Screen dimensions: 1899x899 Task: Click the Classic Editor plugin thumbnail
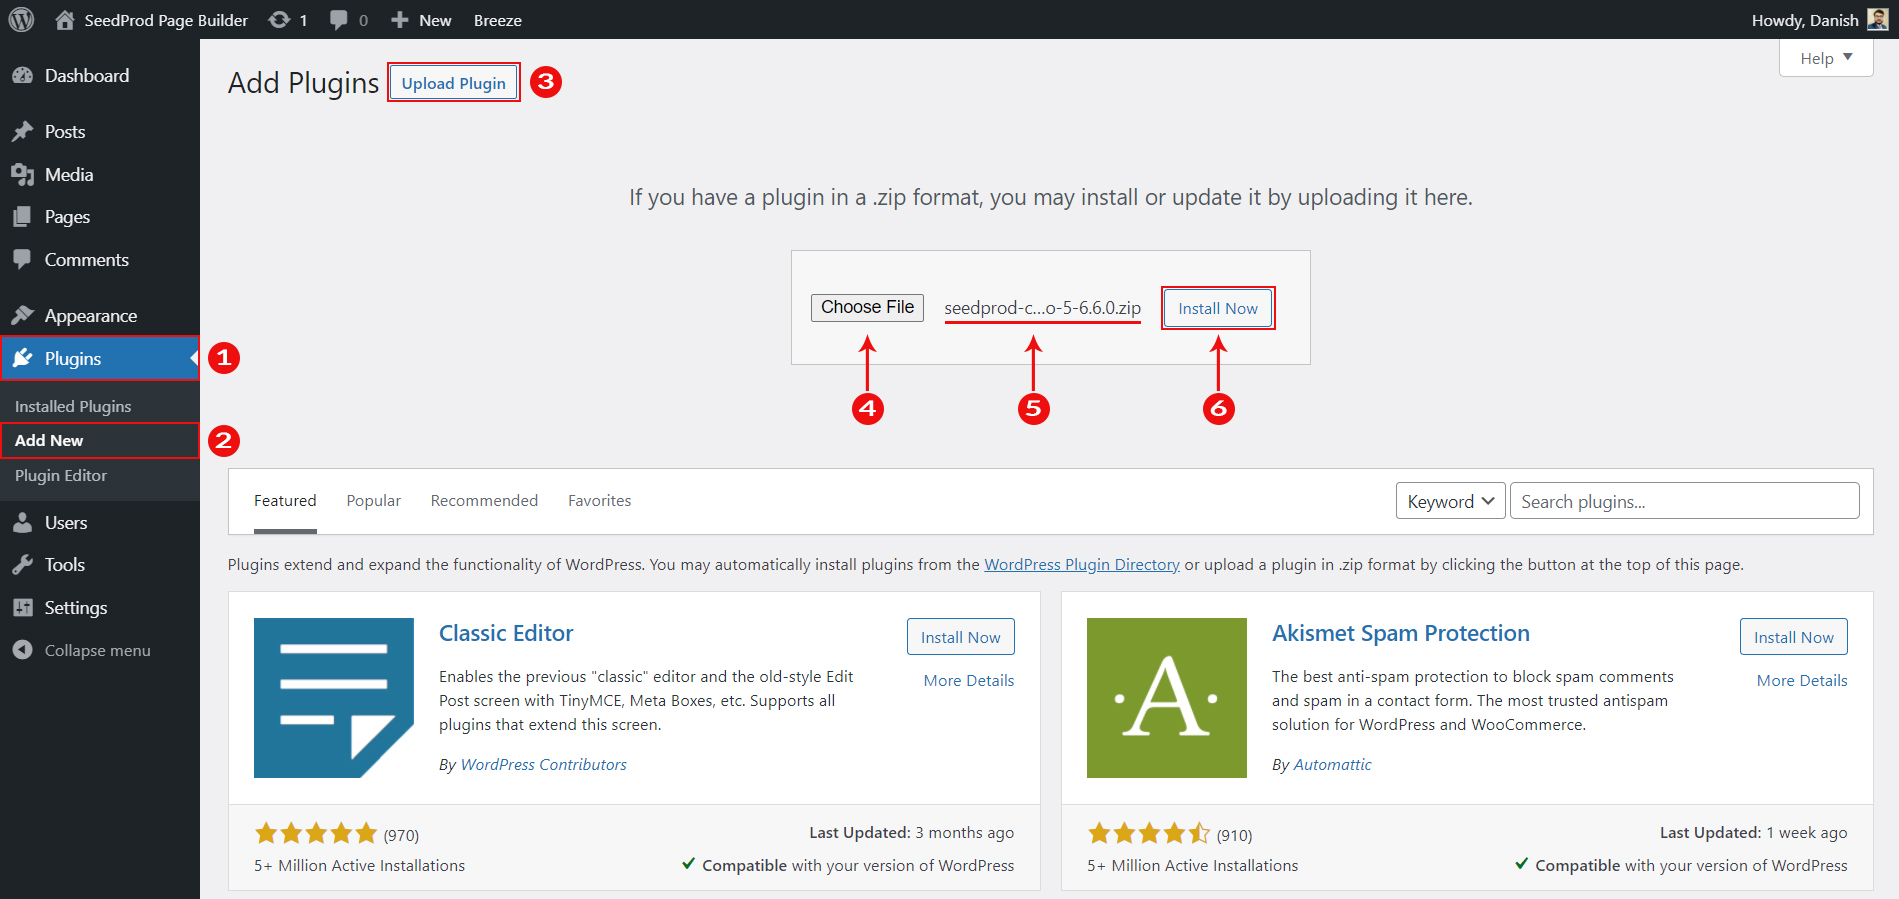(334, 698)
